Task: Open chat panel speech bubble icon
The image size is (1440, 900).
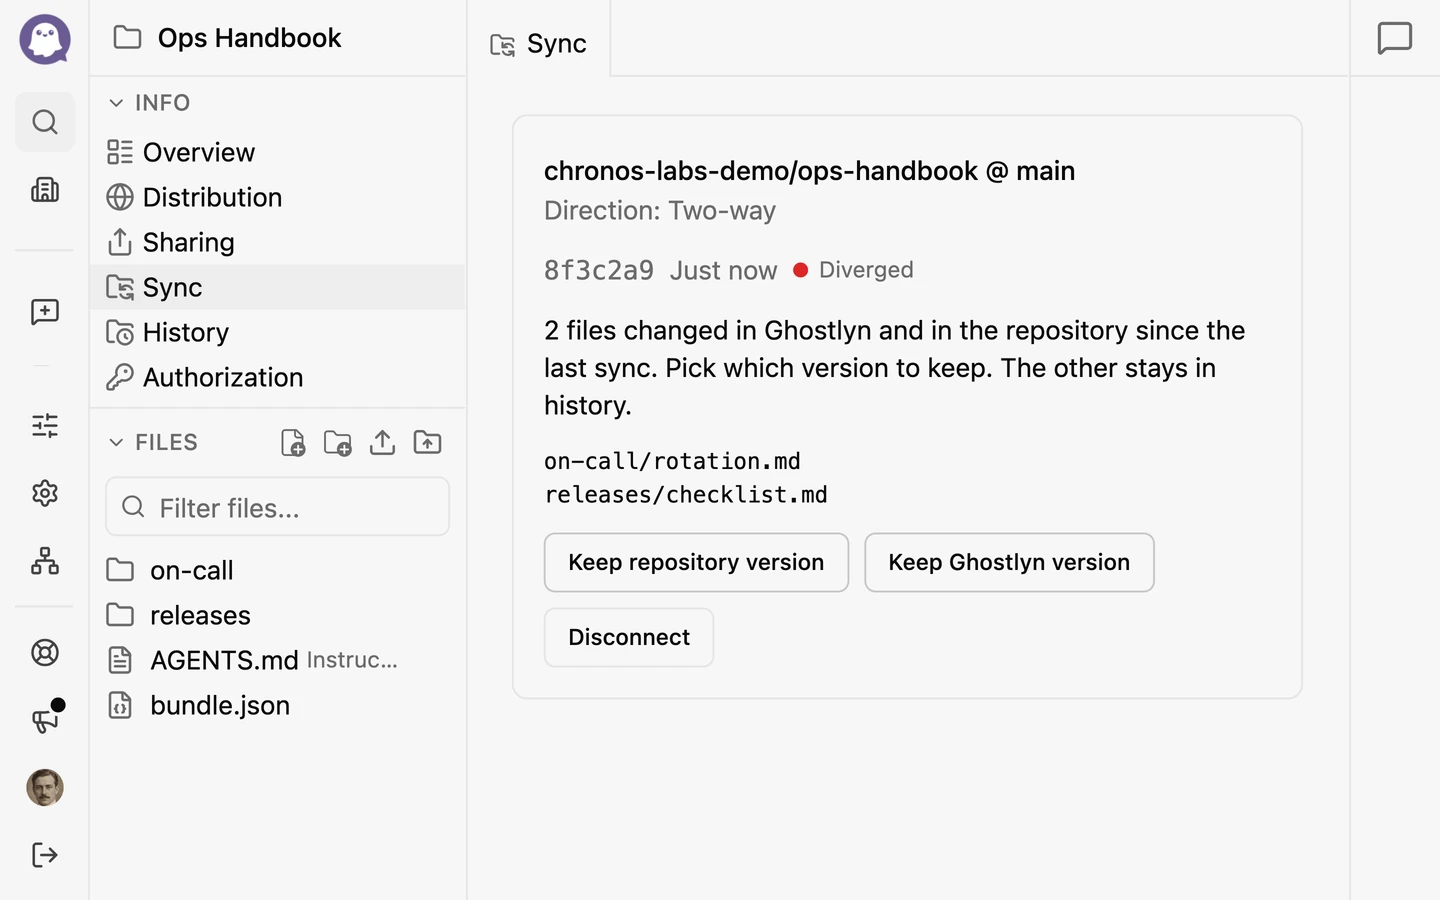Action: tap(1394, 39)
